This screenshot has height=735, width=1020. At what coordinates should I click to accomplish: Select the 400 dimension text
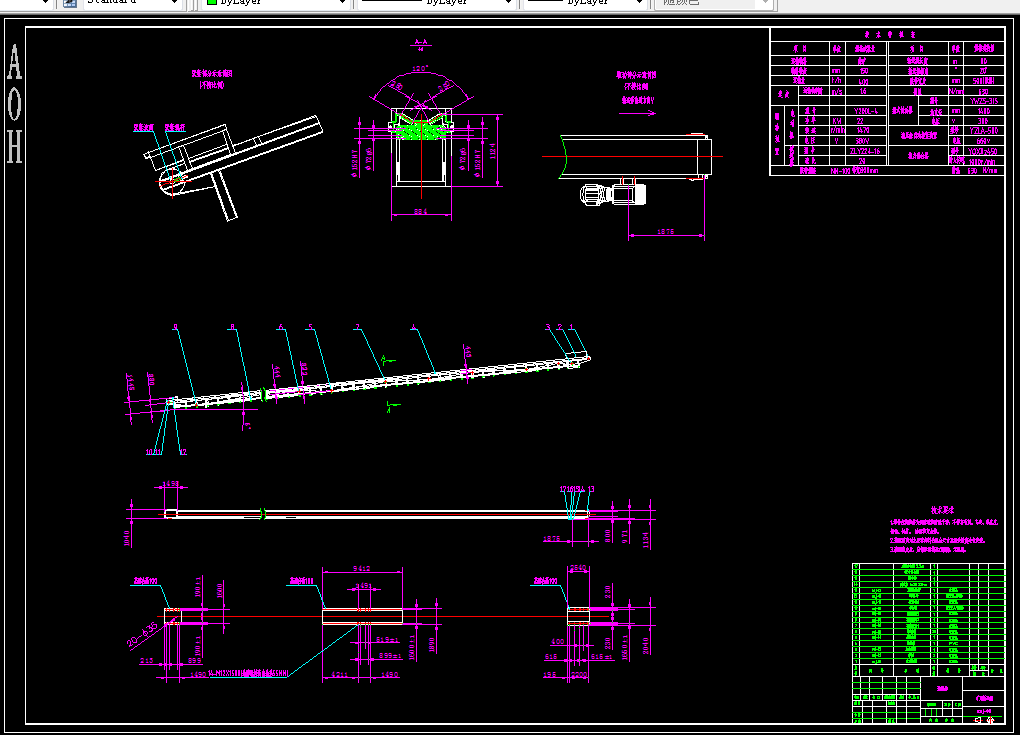[557, 641]
